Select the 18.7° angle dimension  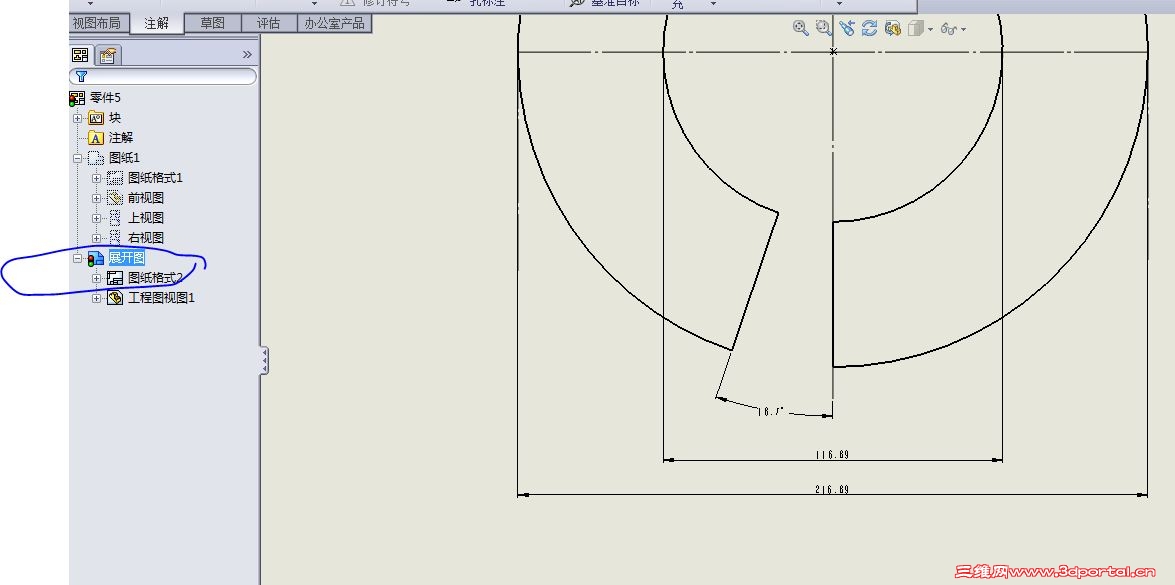pyautogui.click(x=770, y=411)
